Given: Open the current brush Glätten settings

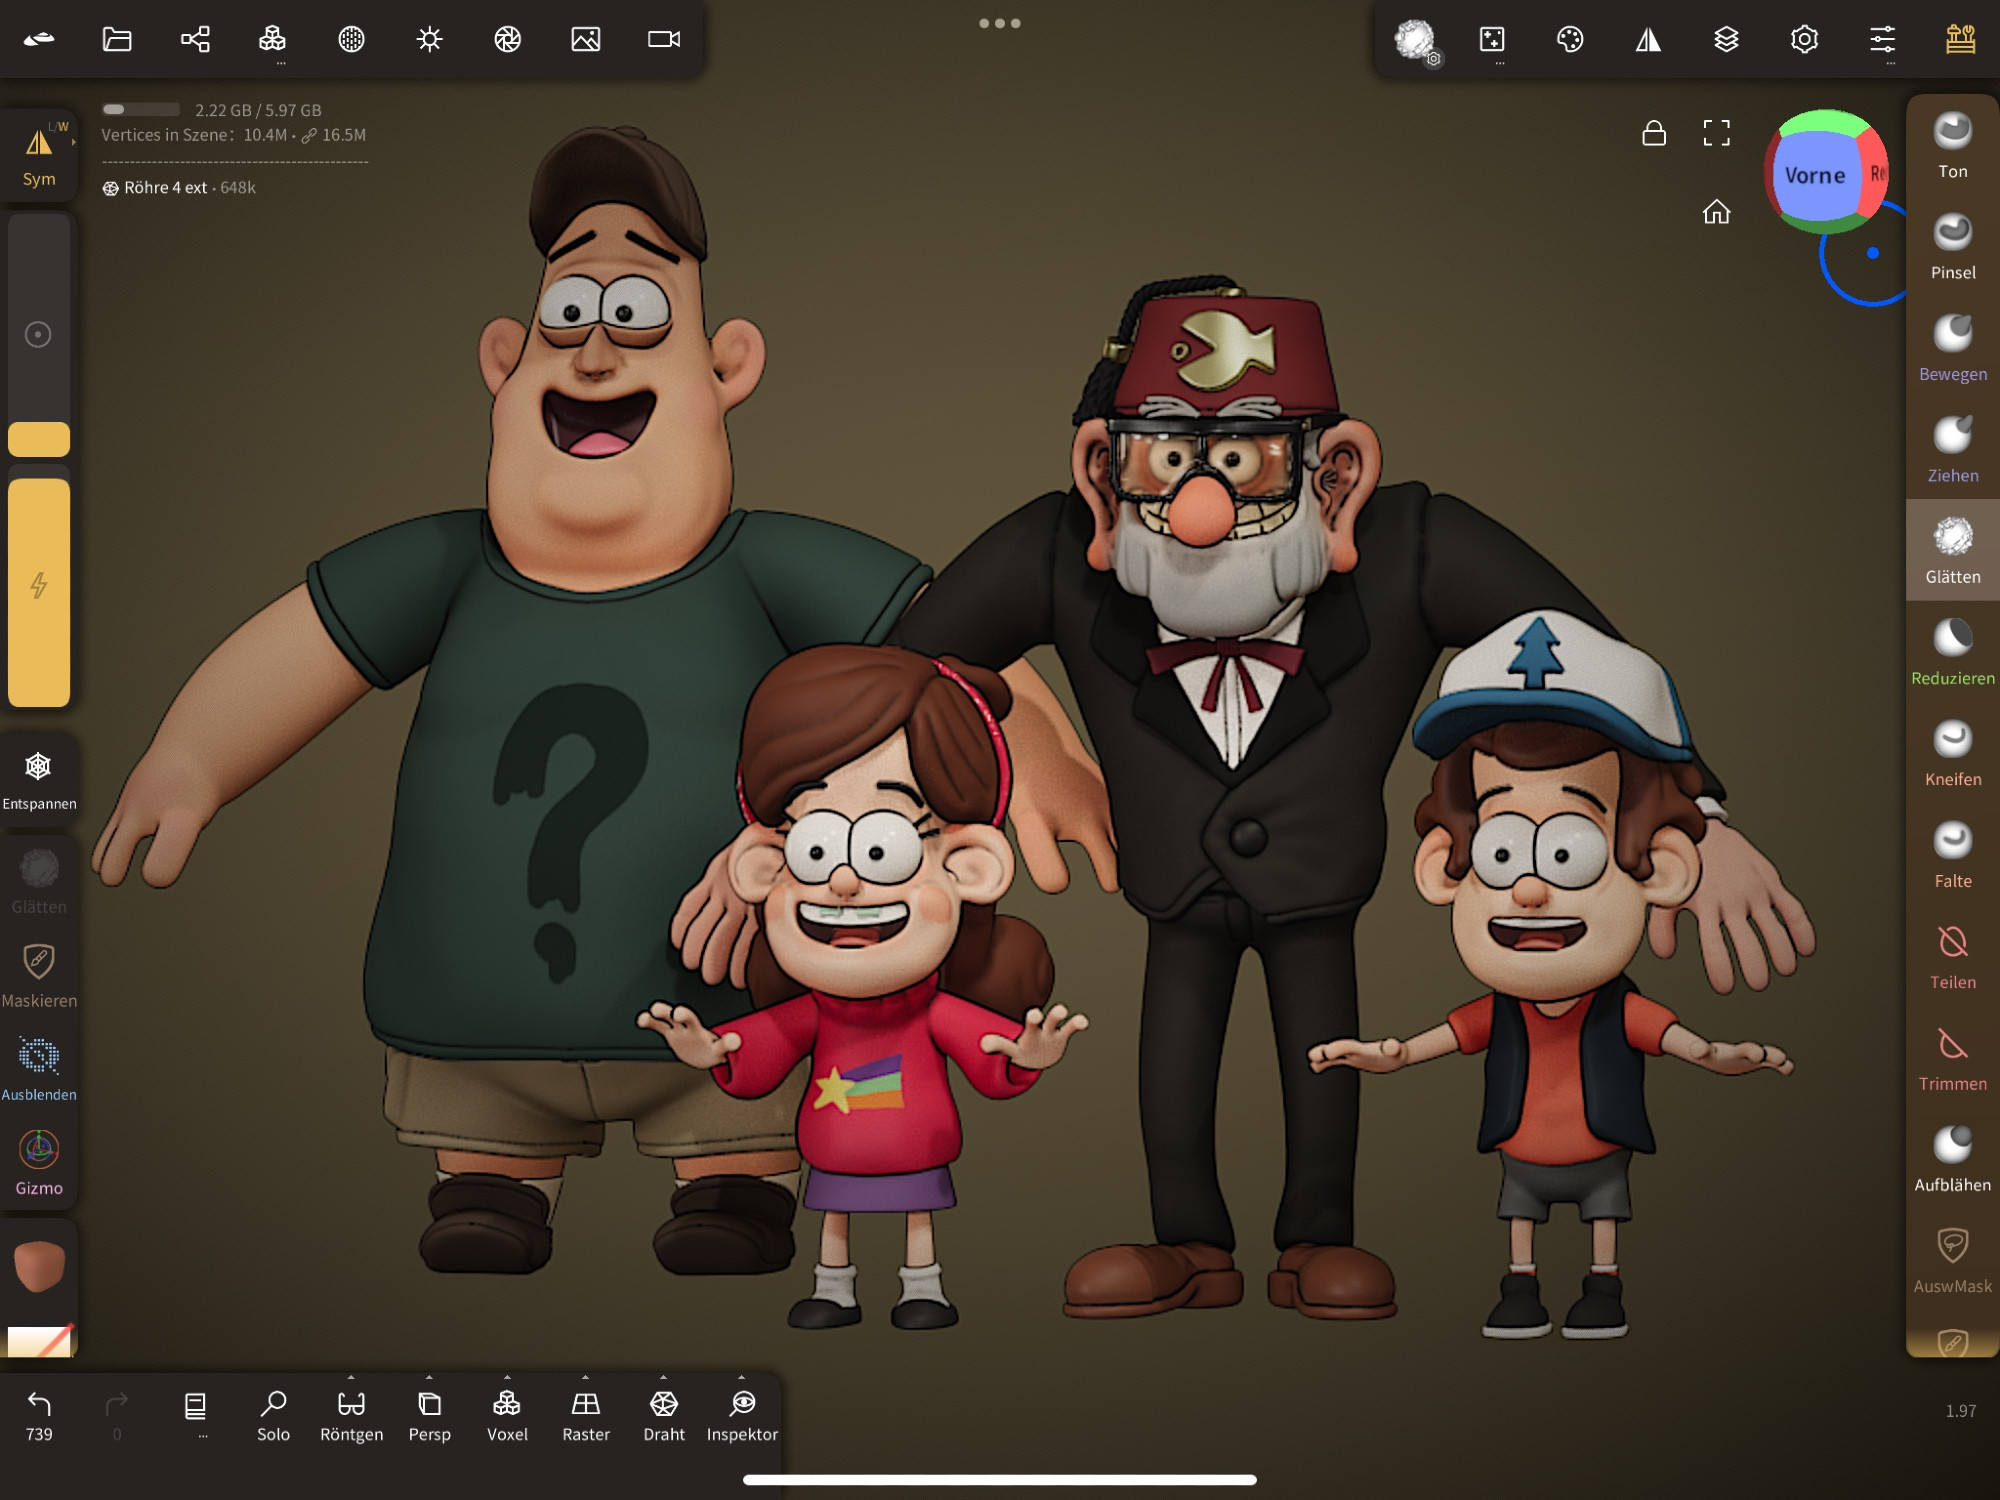Looking at the screenshot, I should click(x=1415, y=40).
